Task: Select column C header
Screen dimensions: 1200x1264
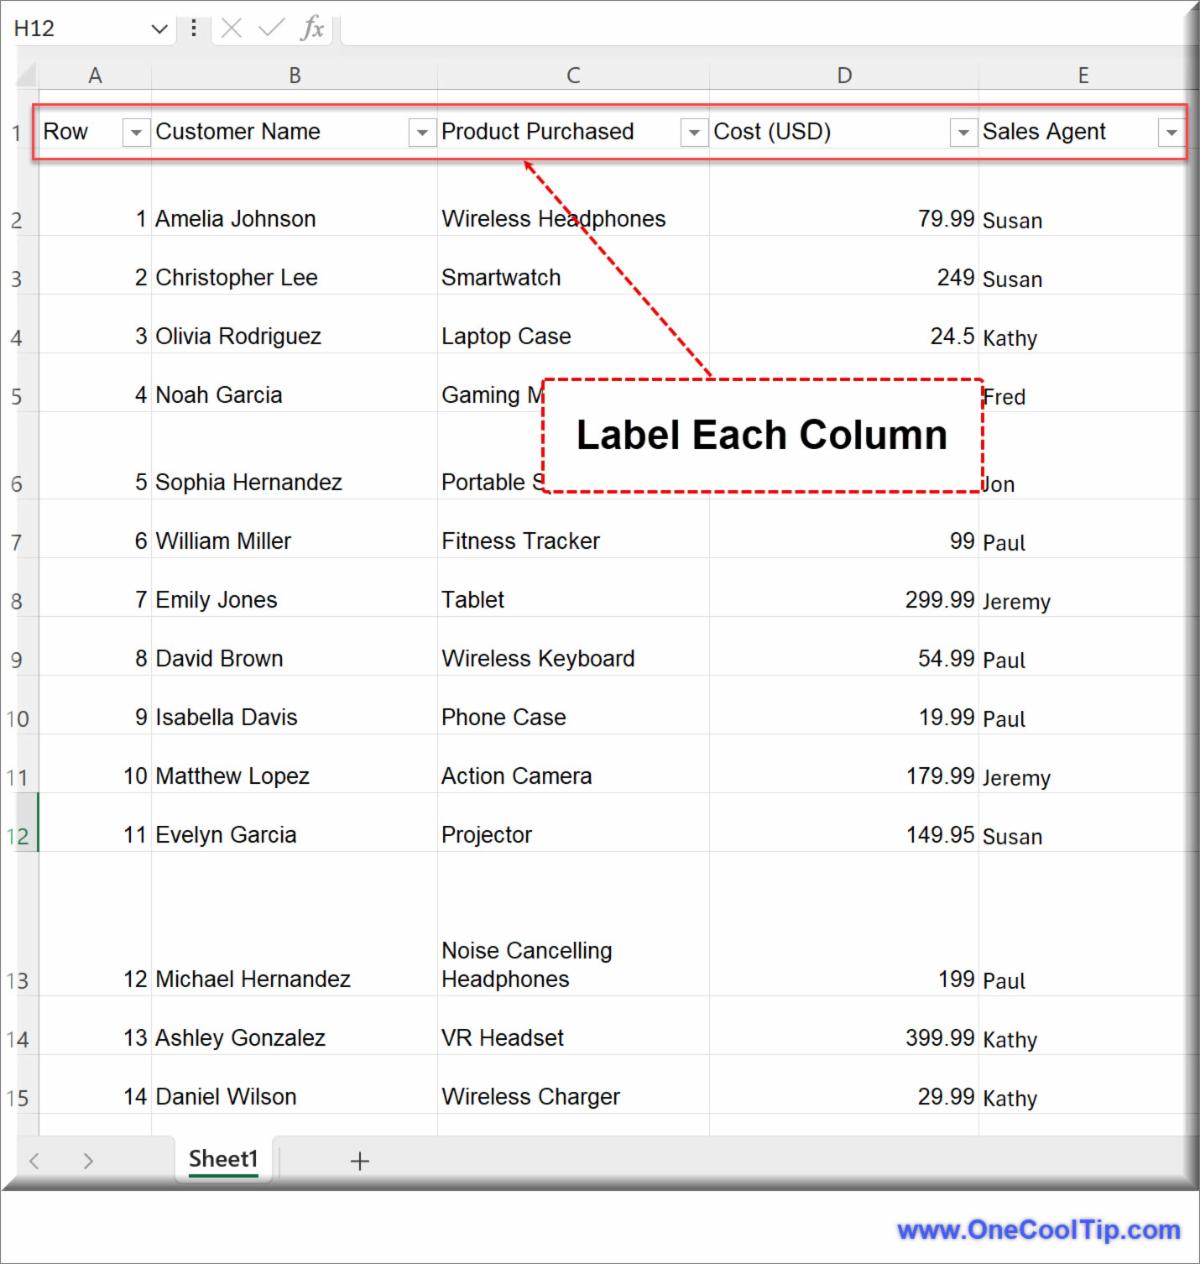Action: (573, 75)
